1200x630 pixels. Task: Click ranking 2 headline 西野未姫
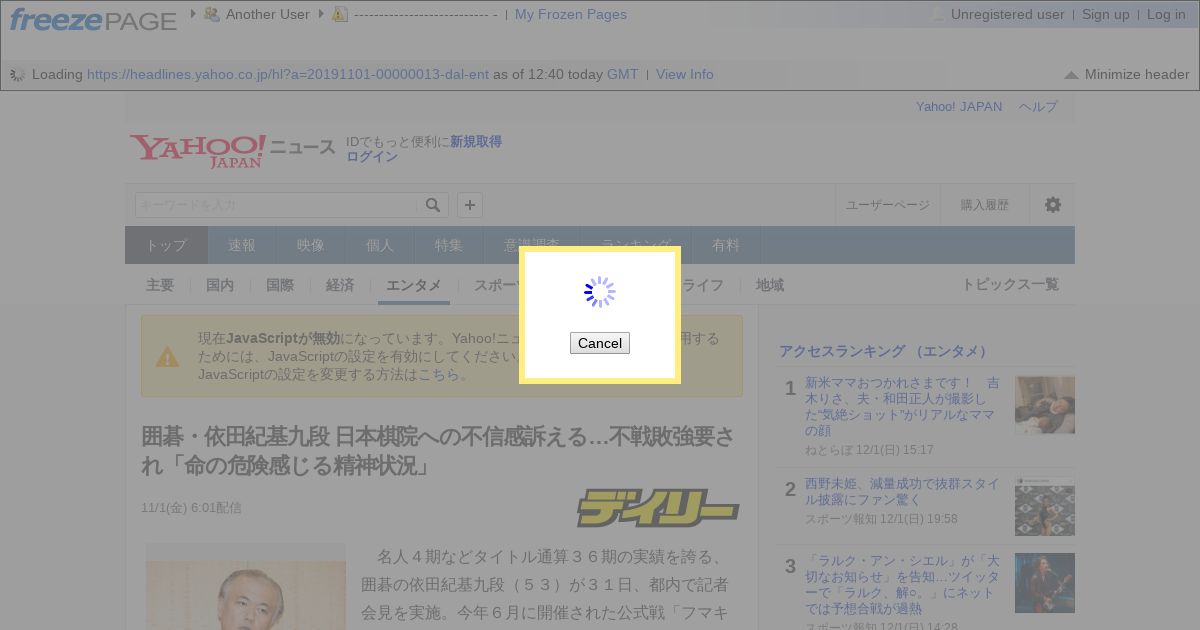tap(902, 491)
